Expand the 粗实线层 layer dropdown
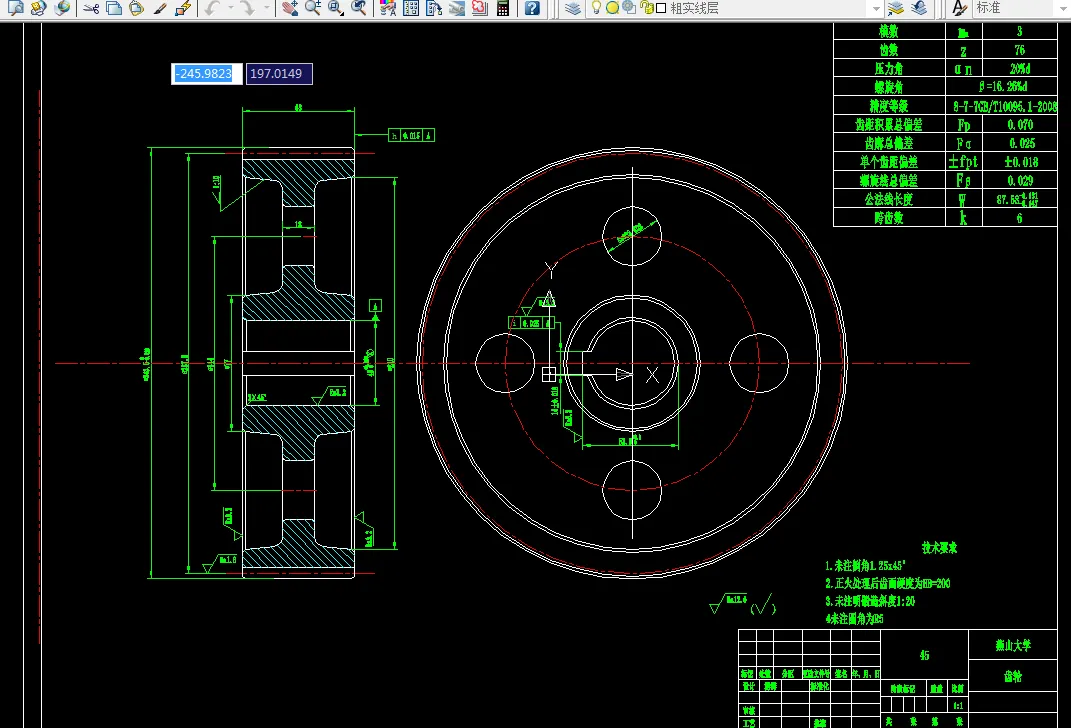1071x728 pixels. pos(876,9)
